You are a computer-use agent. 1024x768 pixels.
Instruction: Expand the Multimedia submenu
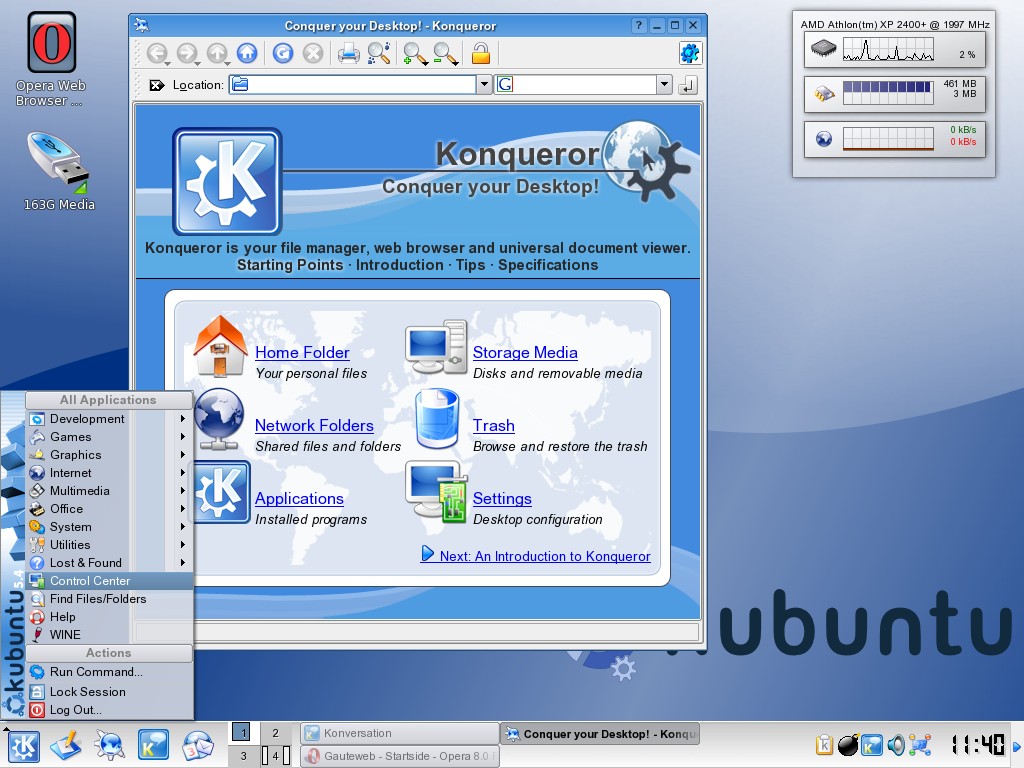109,490
